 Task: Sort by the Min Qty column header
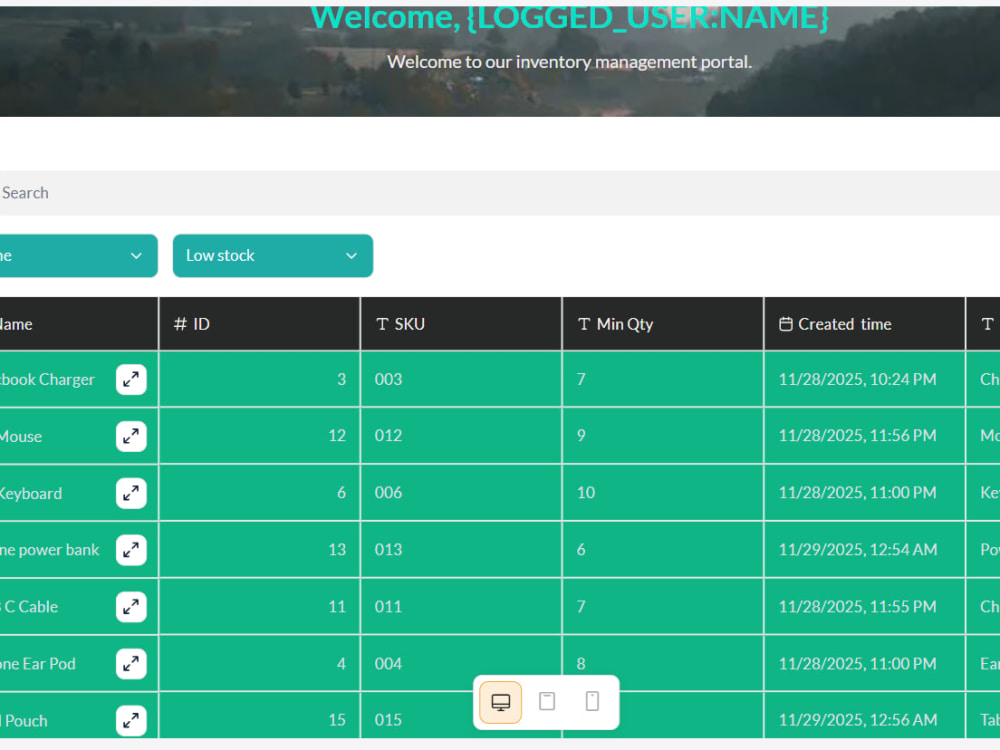point(663,324)
